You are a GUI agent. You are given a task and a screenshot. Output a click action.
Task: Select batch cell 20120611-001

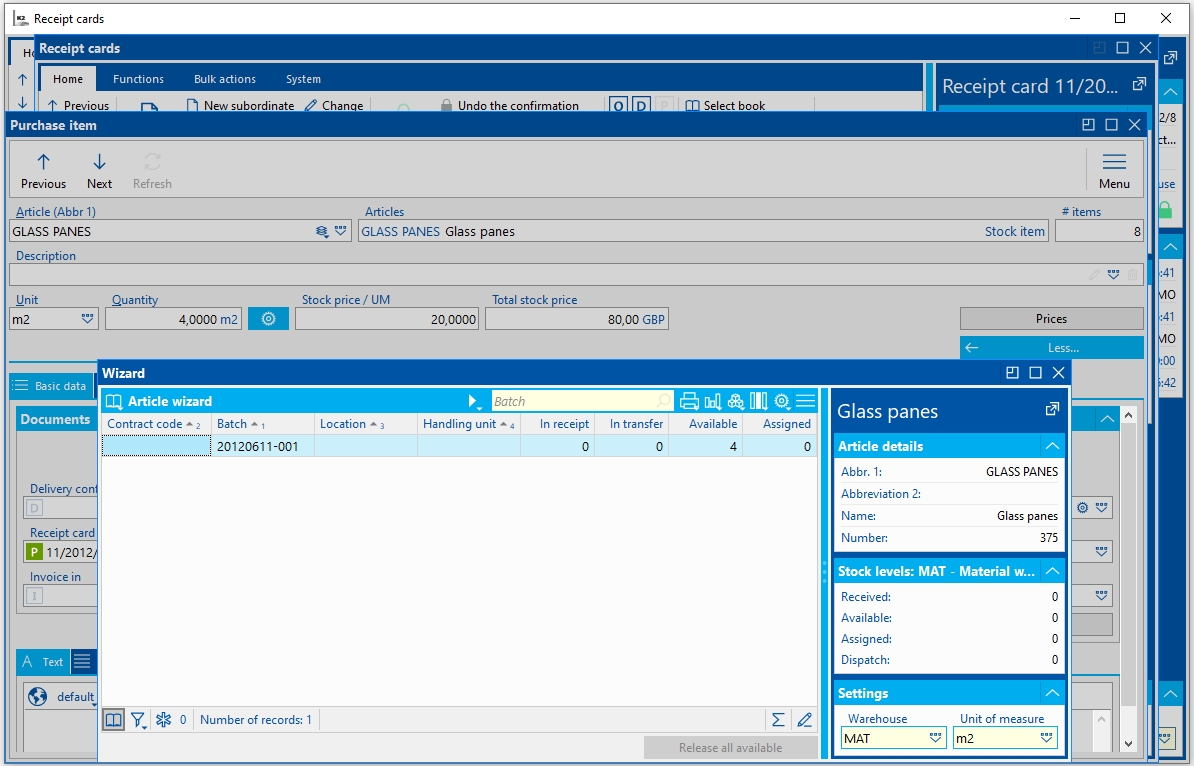[263, 446]
